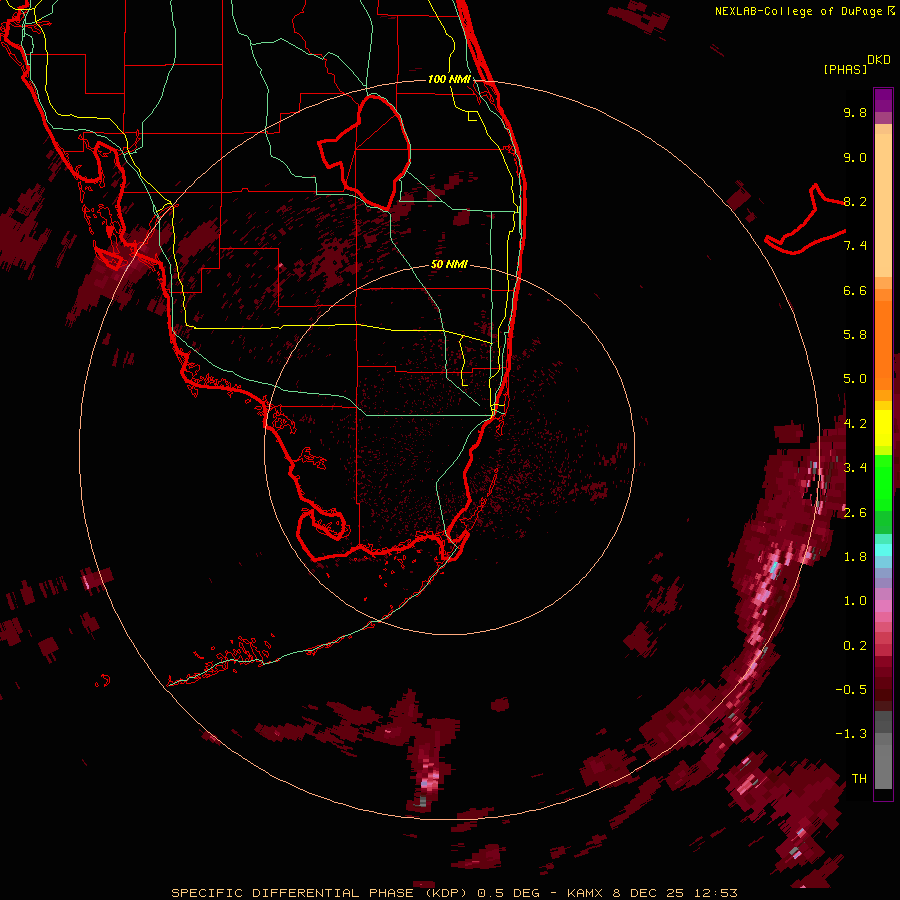Click the Bahamas island outline at right

805,219
